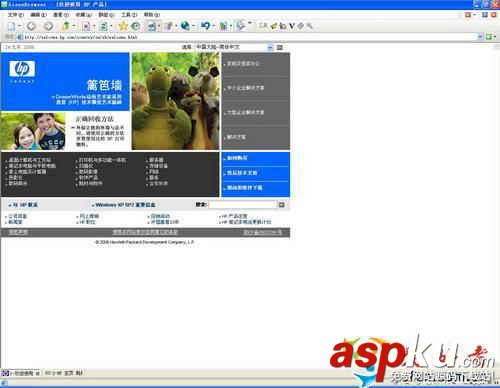The height and width of the screenshot is (388, 500).
Task: Open History with the green clock icon
Action: pos(135,26)
